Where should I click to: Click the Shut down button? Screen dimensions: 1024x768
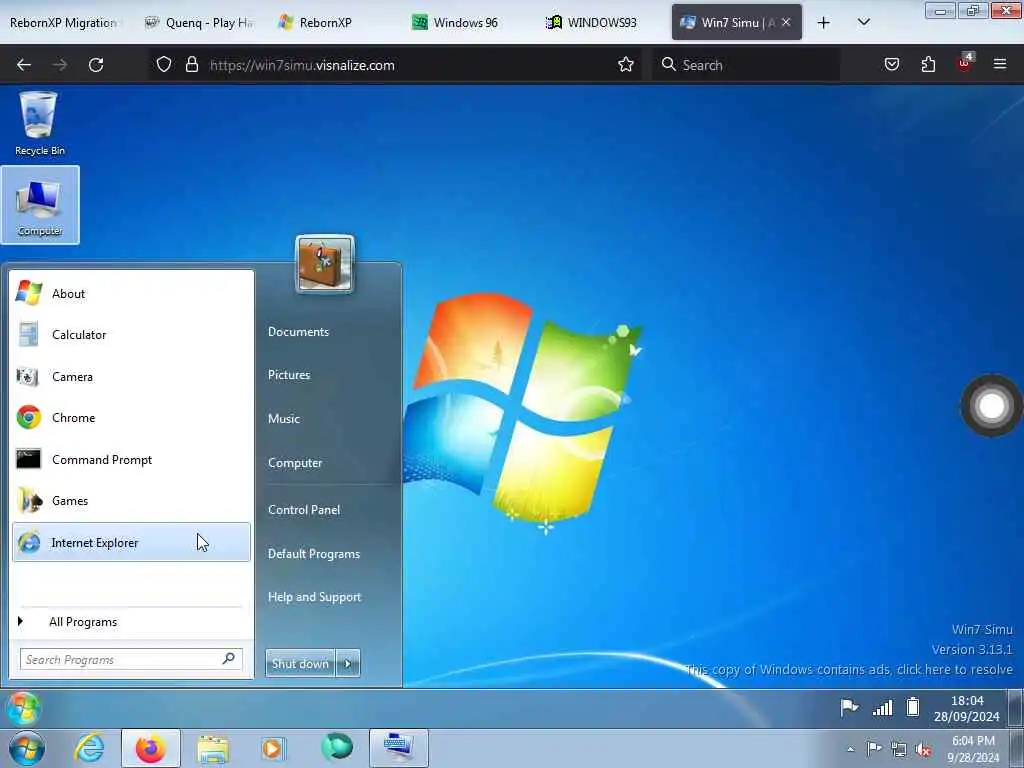point(300,664)
